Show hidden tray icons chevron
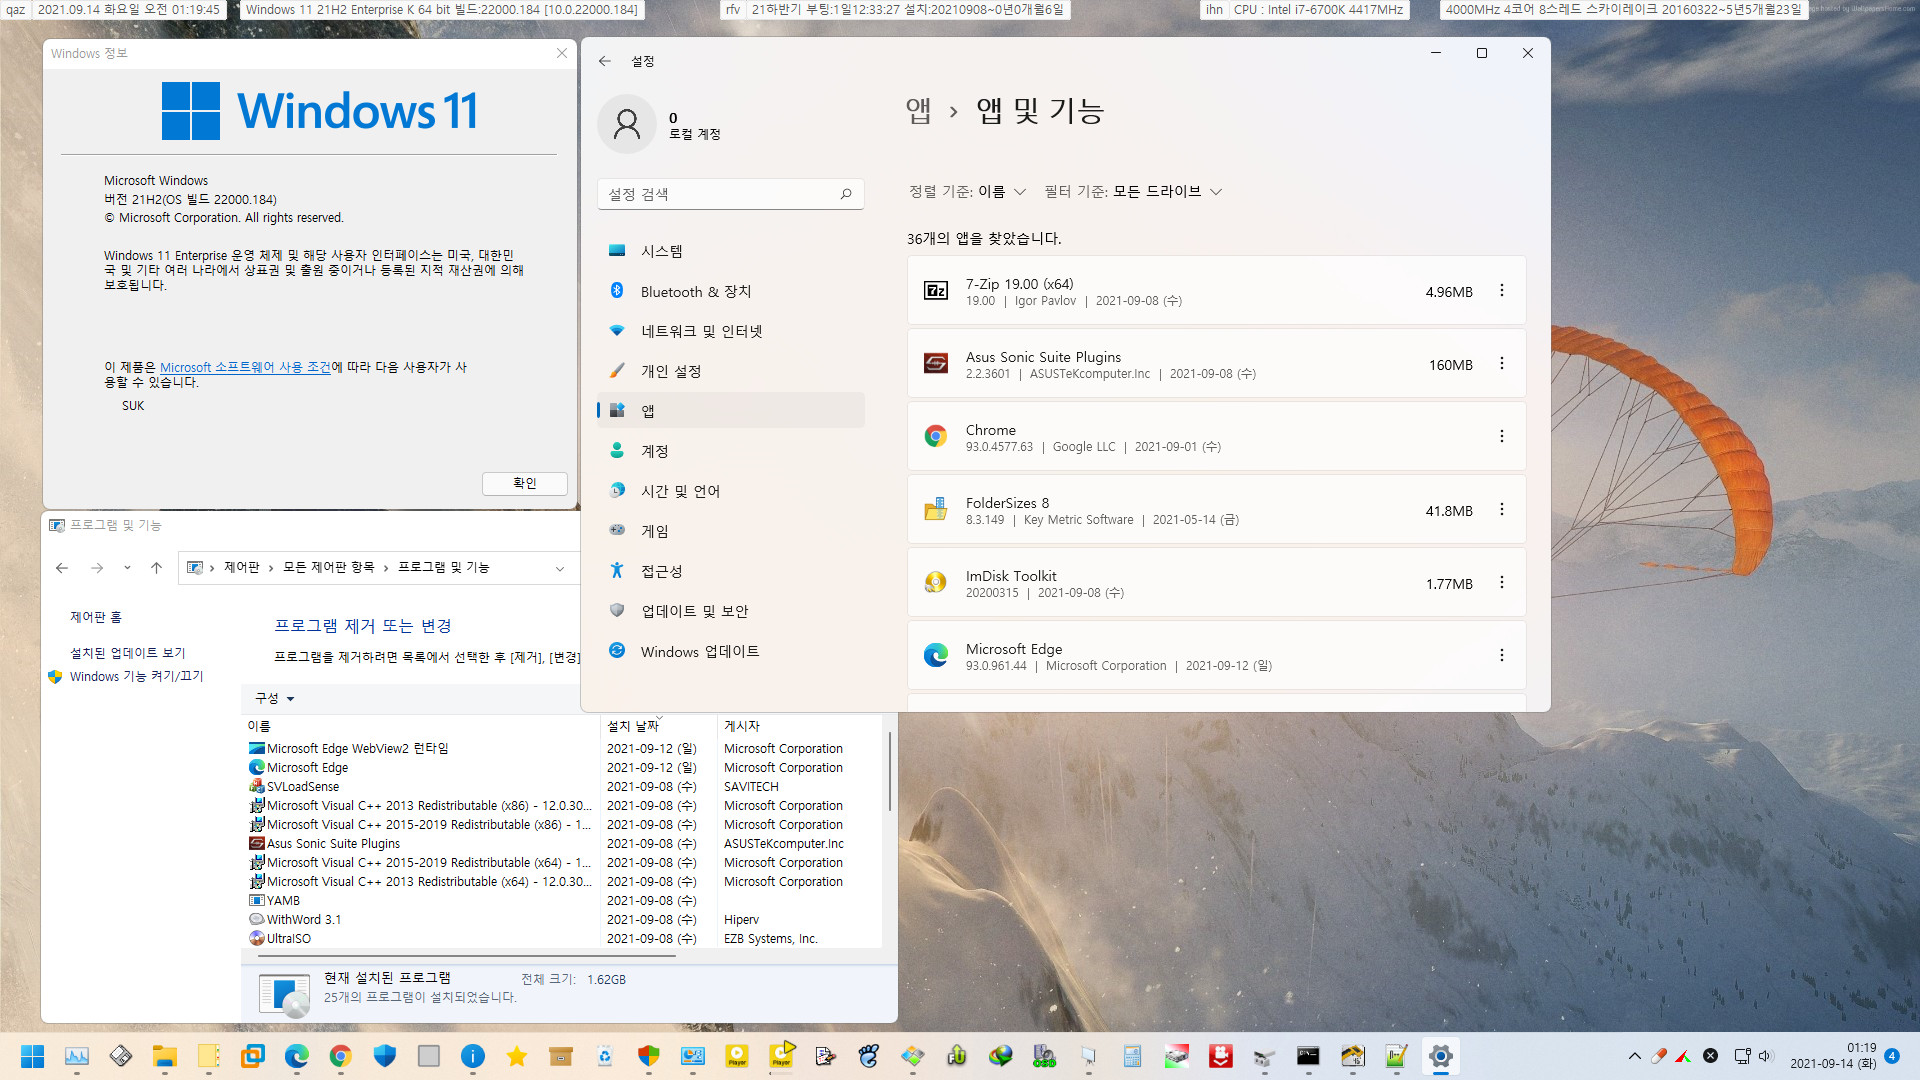 (x=1634, y=1056)
